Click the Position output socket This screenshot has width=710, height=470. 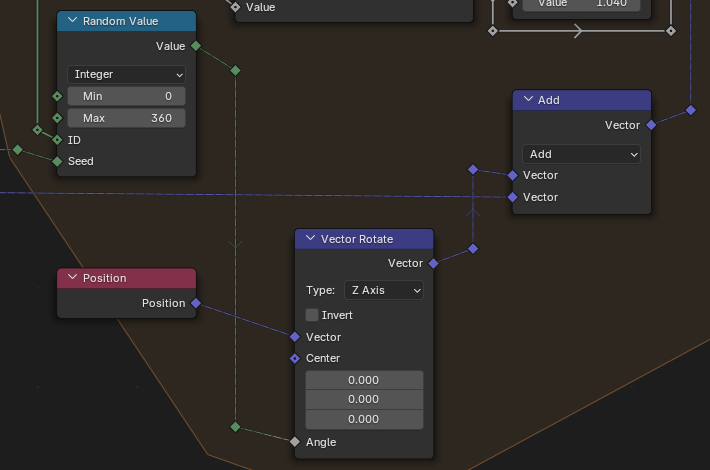196,303
